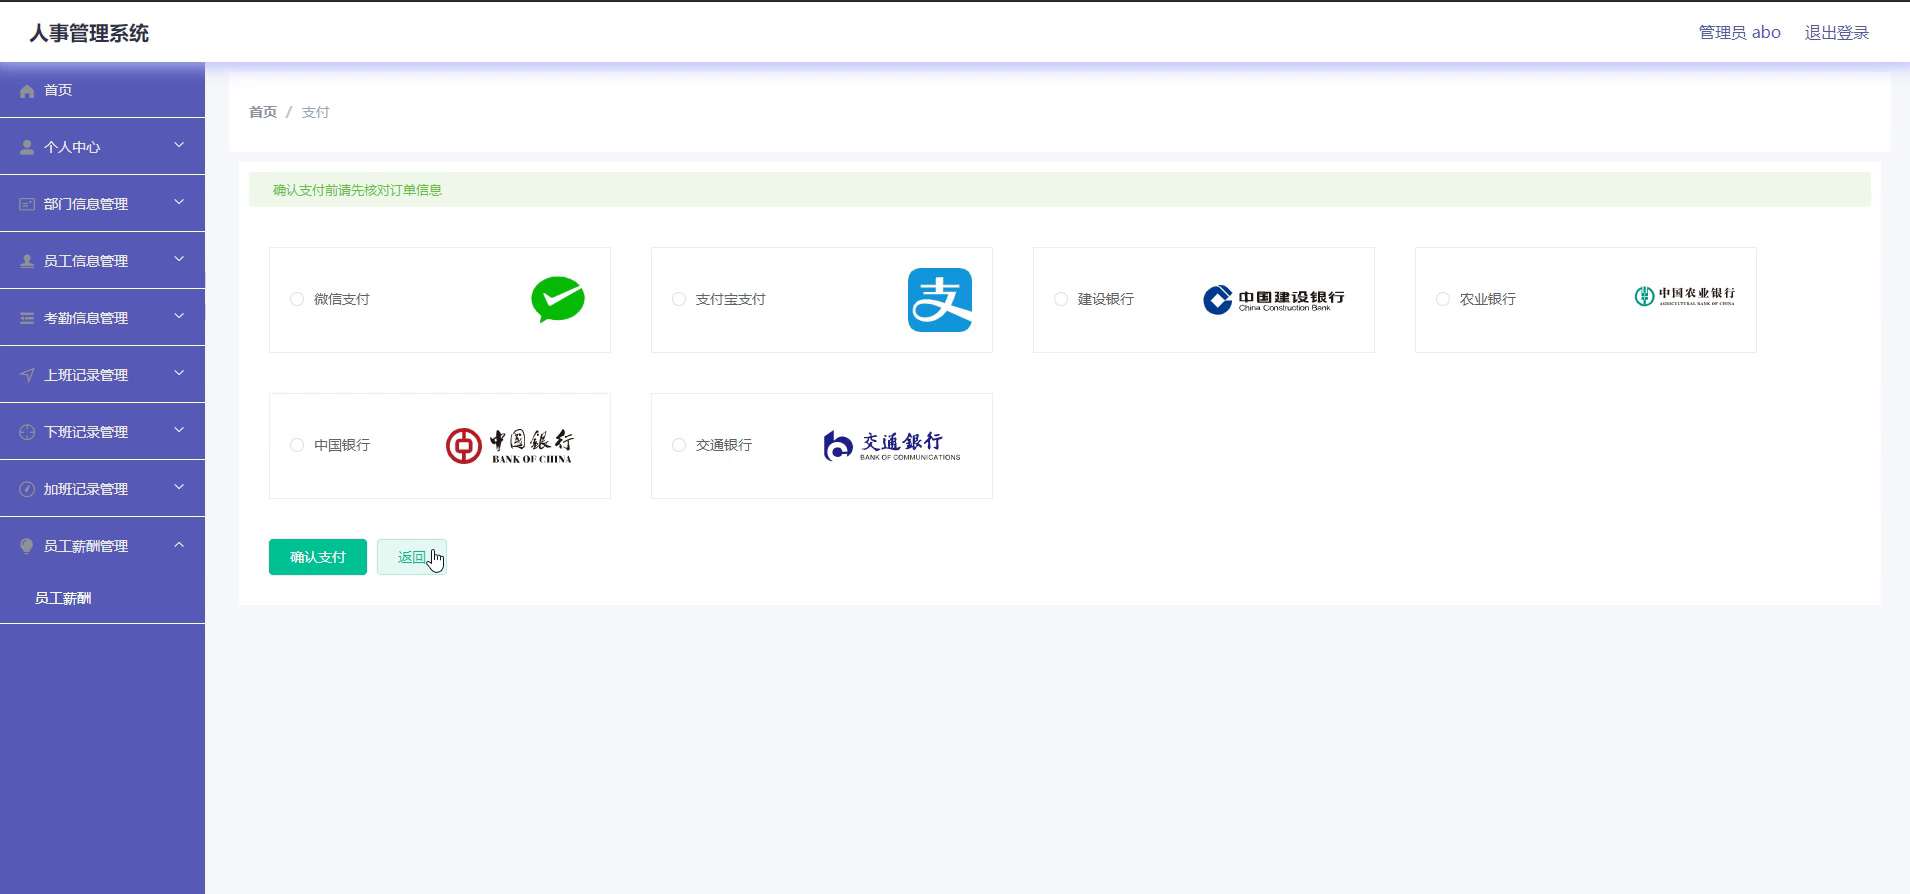The height and width of the screenshot is (894, 1910).
Task: Click the green WeChat Pay logo
Action: [x=558, y=299]
